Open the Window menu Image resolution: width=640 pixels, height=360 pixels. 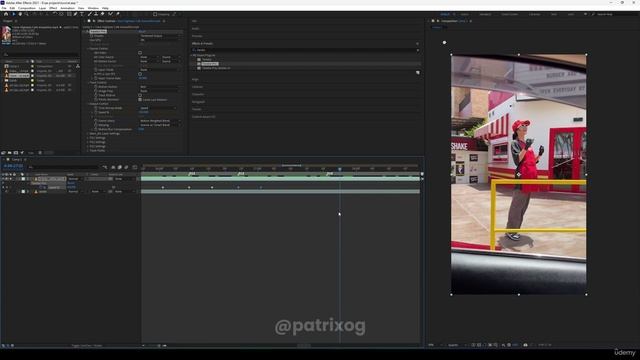(x=93, y=8)
